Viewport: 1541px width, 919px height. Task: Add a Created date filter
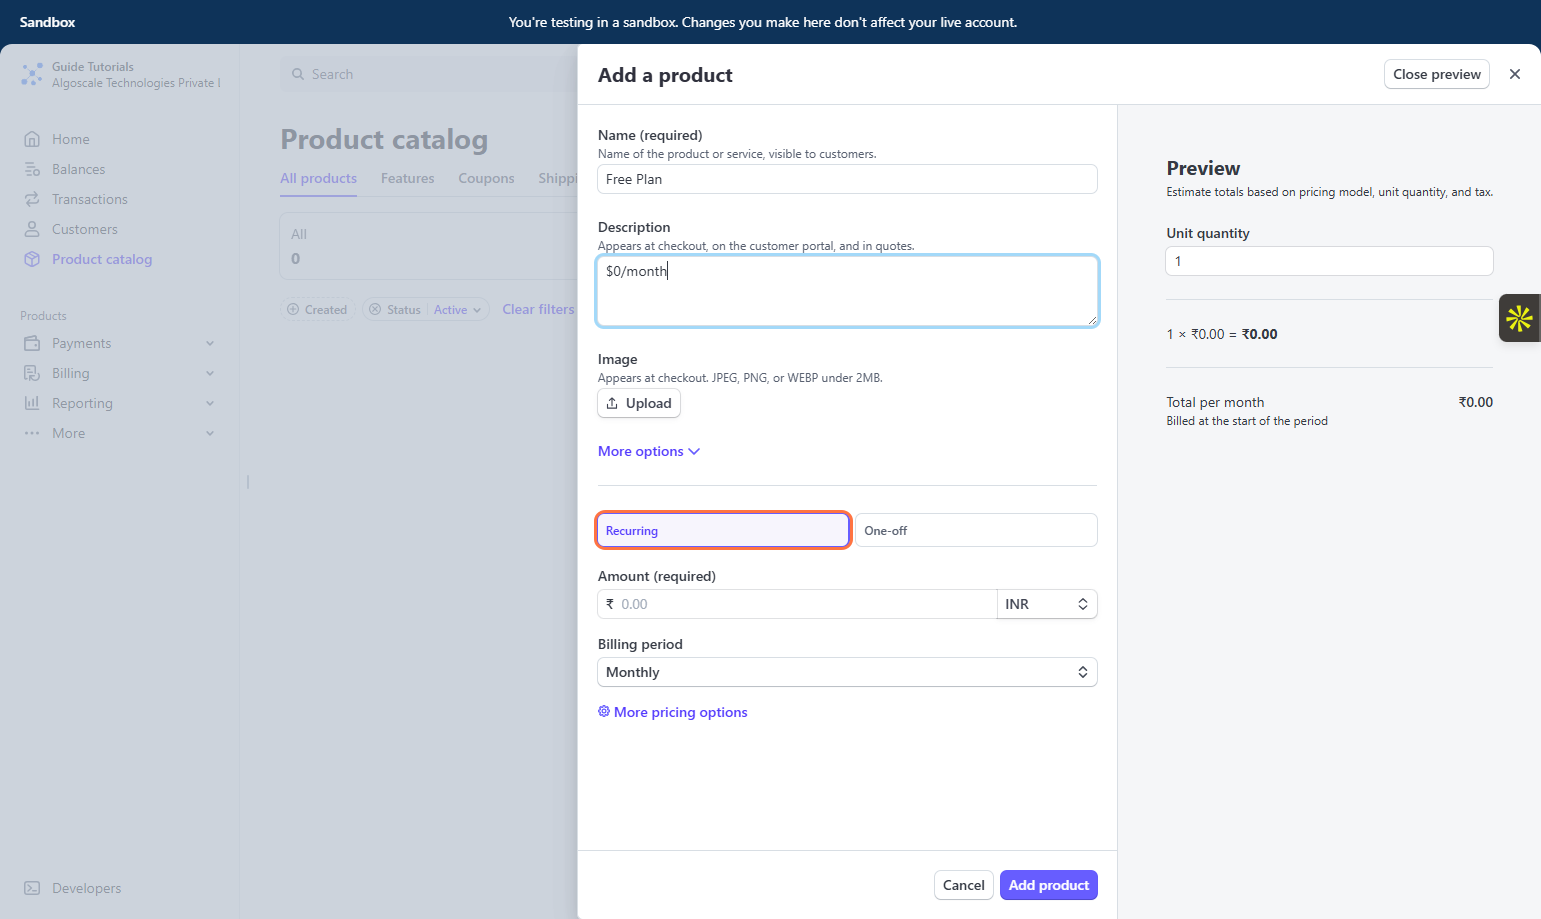click(317, 309)
